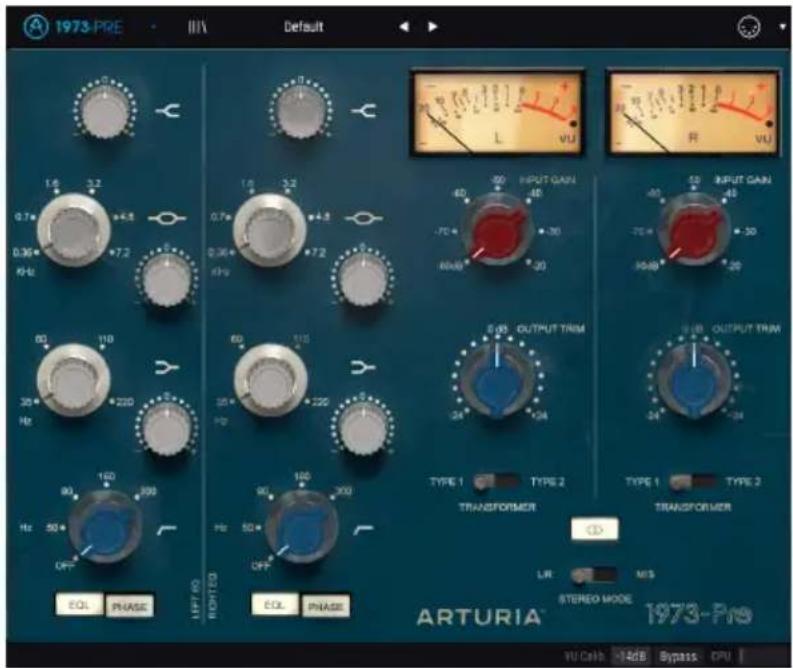Screen dimensions: 793x668
Task: Click the right blue OUTPUT TRIM knob
Action: pyautogui.click(x=693, y=380)
